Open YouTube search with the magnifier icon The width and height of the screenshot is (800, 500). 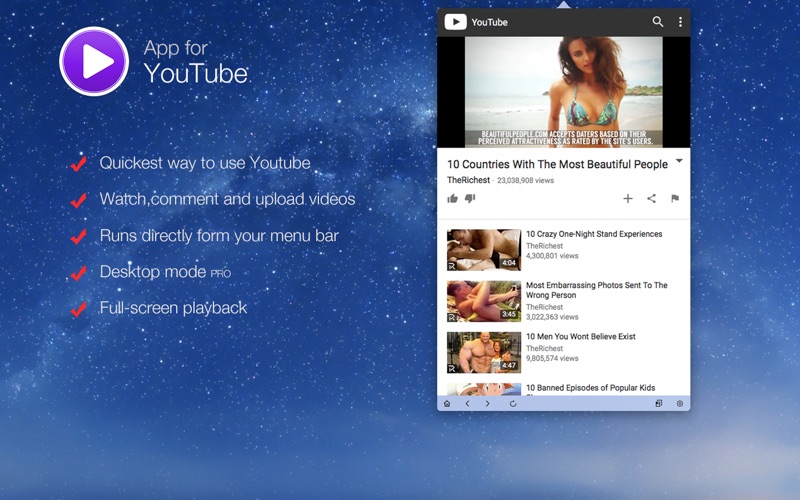tap(657, 22)
